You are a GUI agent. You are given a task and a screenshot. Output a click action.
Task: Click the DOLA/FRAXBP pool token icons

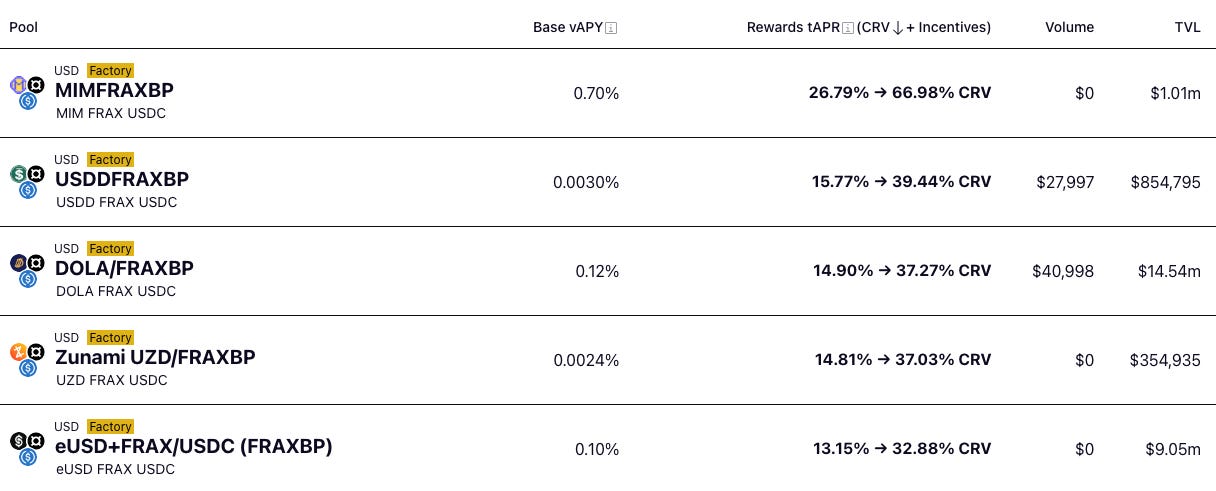tap(27, 271)
